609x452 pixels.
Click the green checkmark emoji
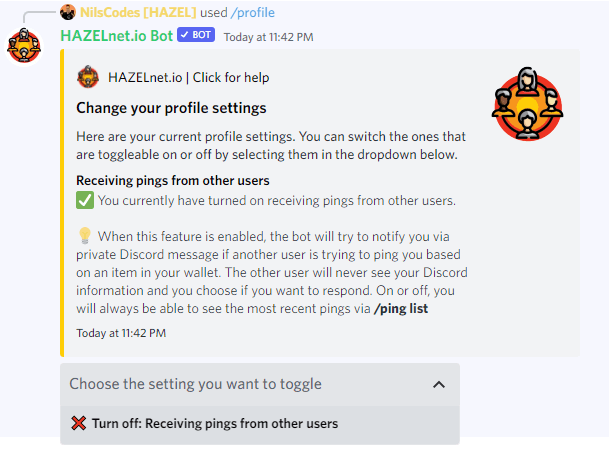point(85,200)
